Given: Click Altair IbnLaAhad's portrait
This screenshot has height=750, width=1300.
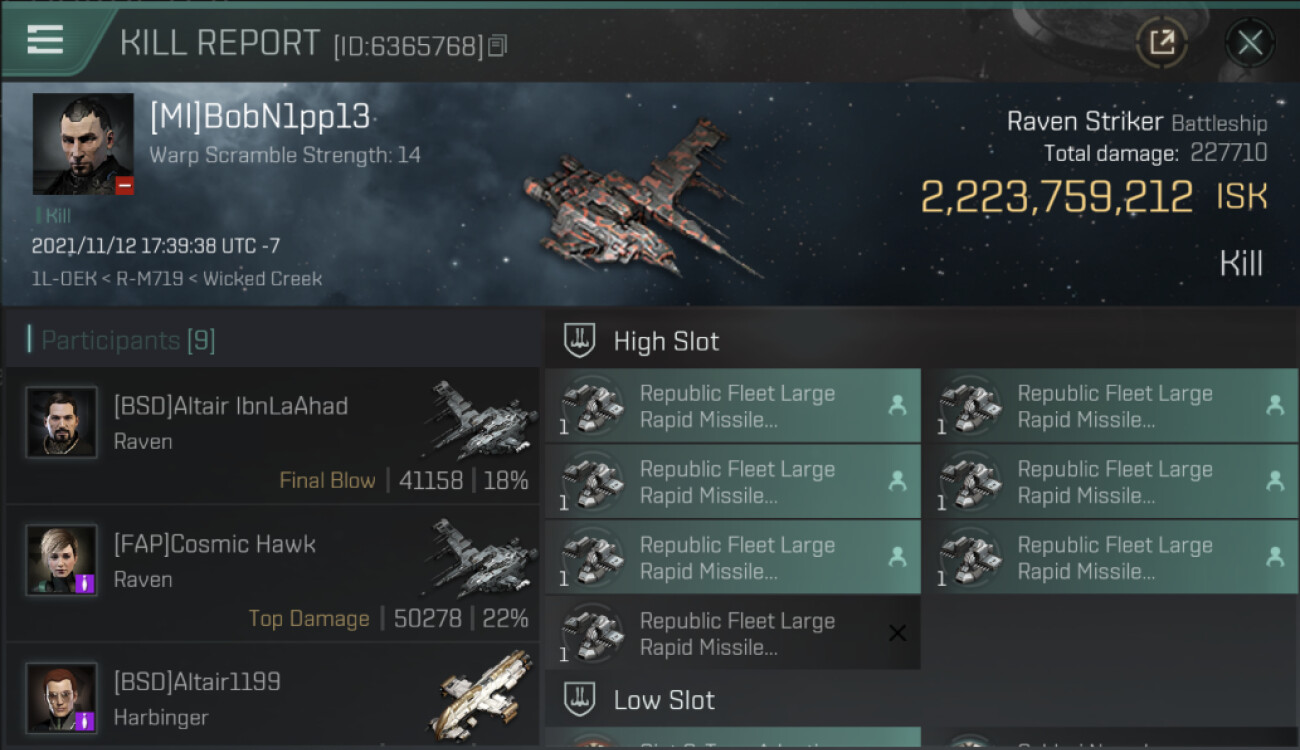Looking at the screenshot, I should tap(62, 422).
